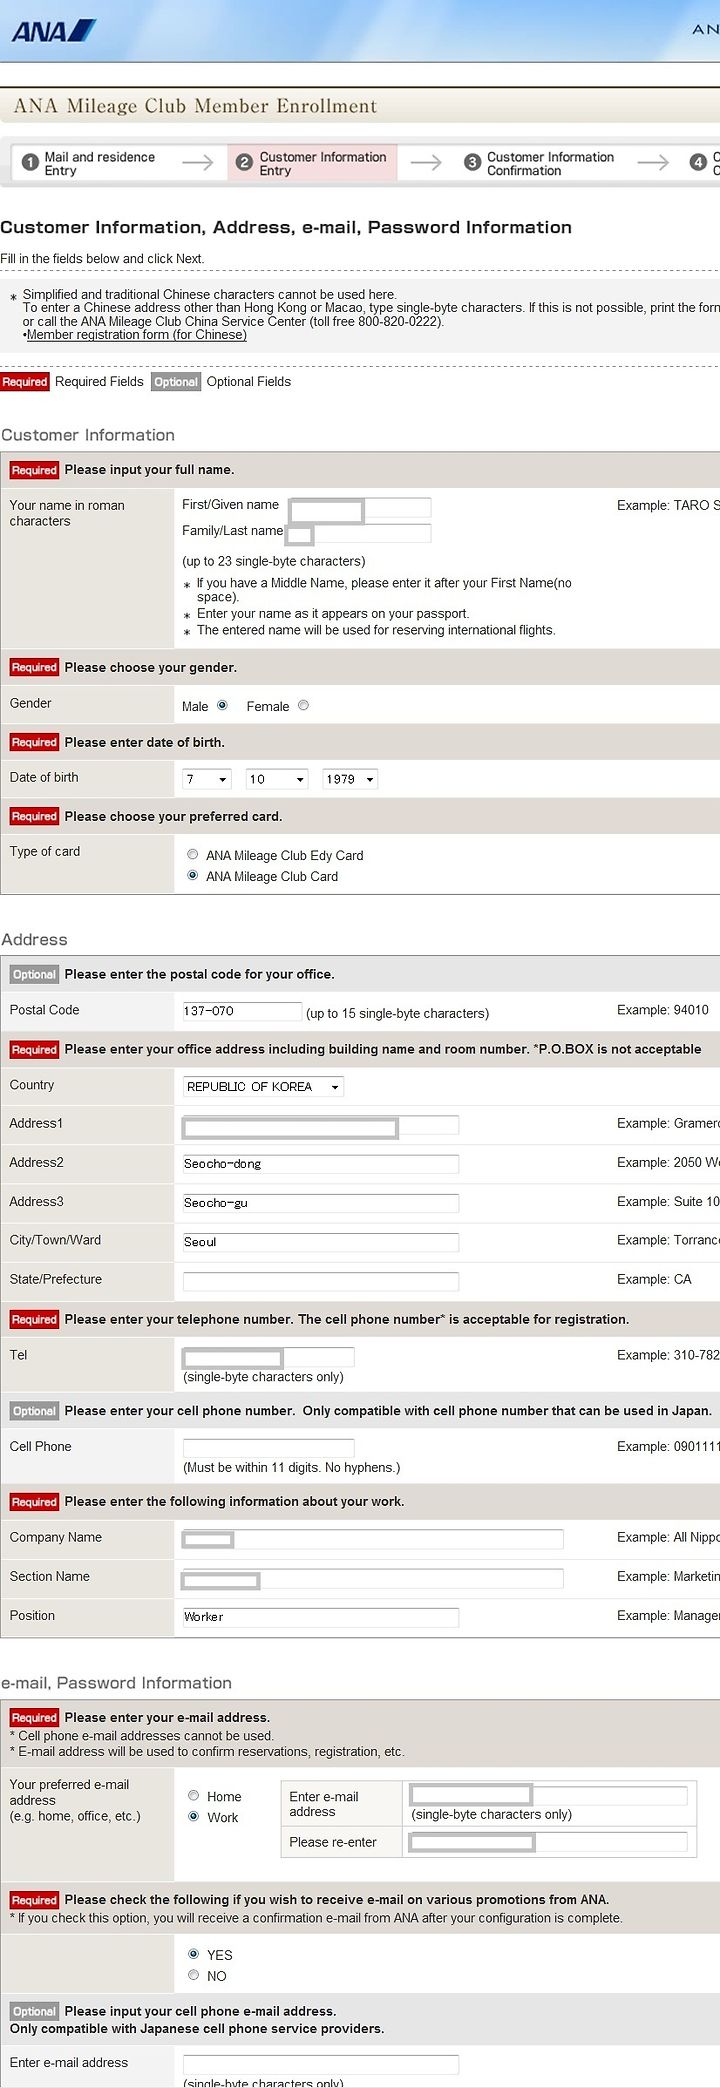The image size is (720, 2088).
Task: Select Female gender radio button
Action: [x=303, y=705]
